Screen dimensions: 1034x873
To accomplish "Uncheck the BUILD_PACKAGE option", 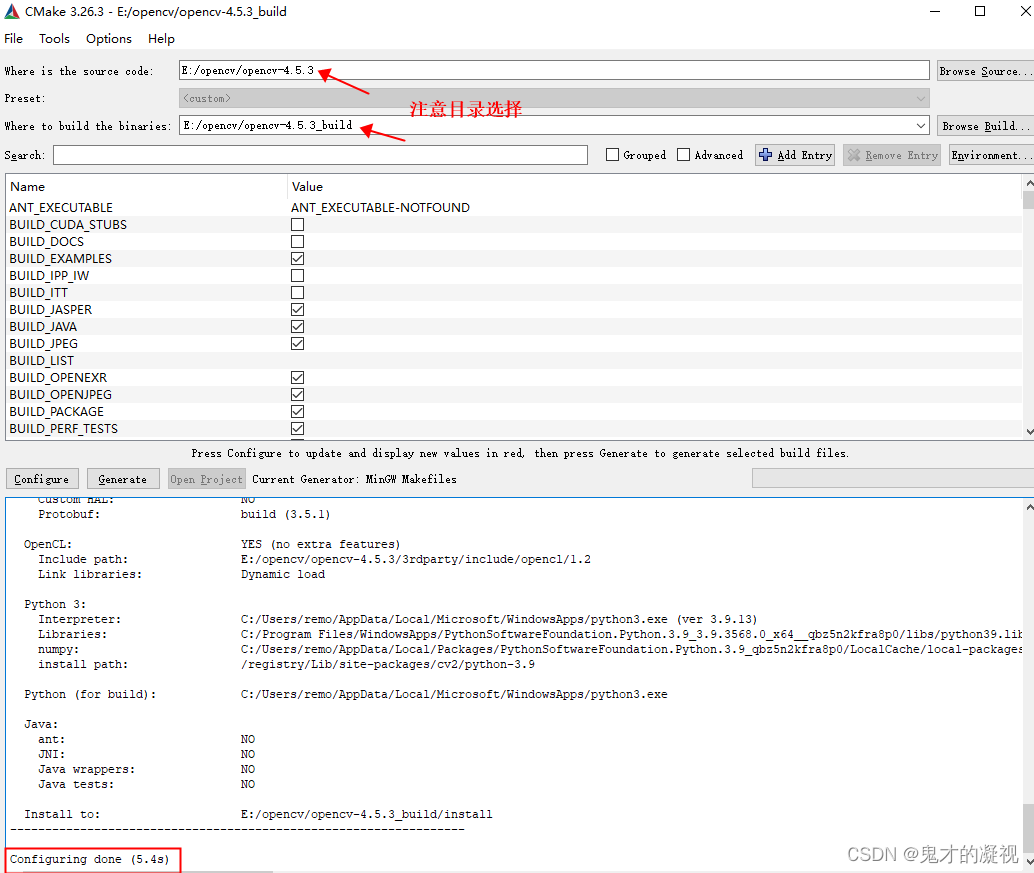I will (297, 411).
